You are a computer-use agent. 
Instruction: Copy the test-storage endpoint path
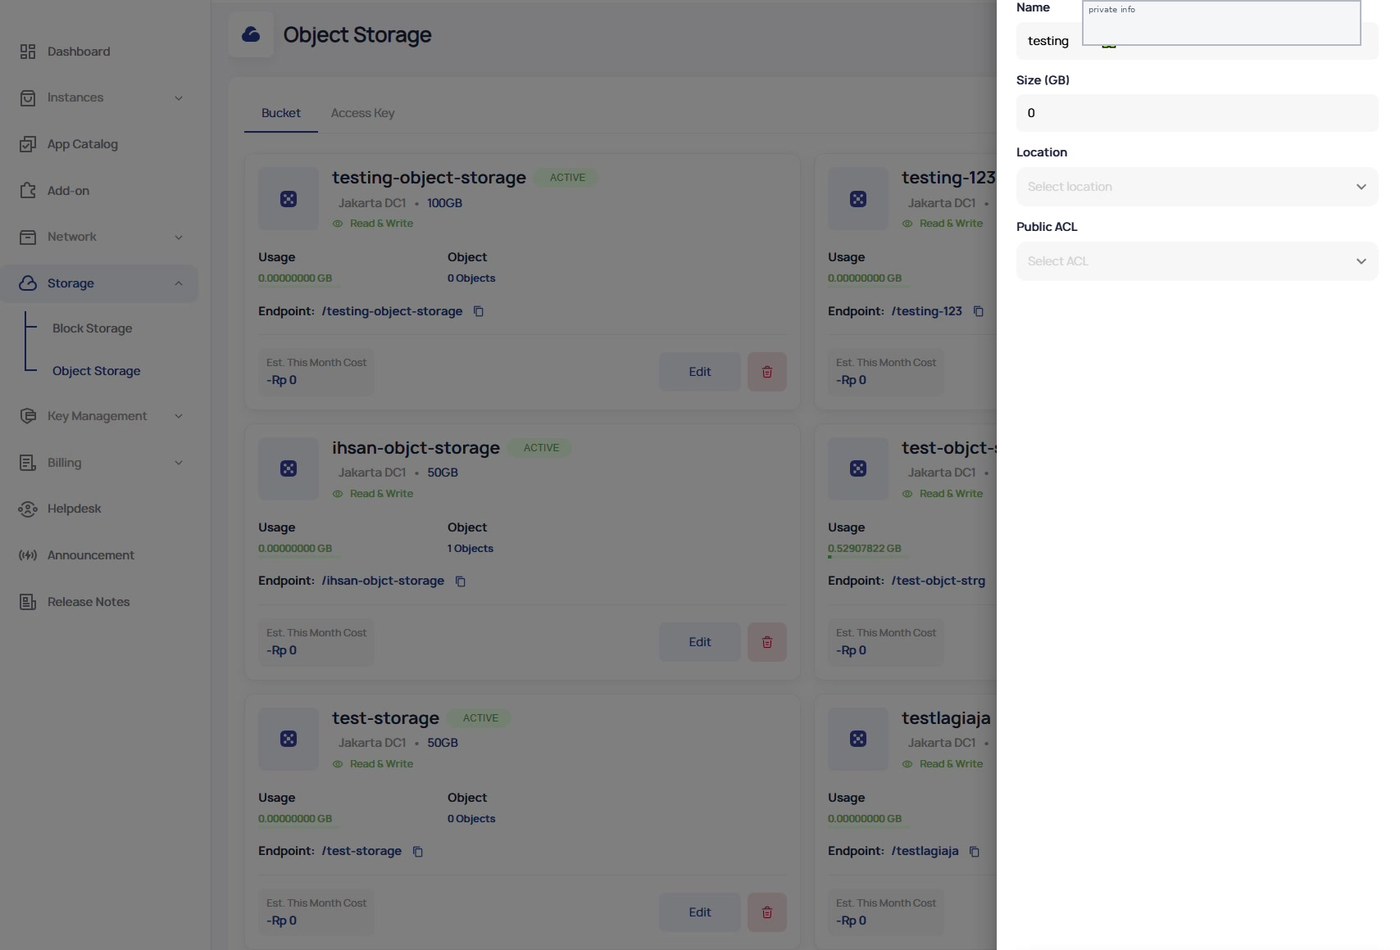(x=418, y=852)
